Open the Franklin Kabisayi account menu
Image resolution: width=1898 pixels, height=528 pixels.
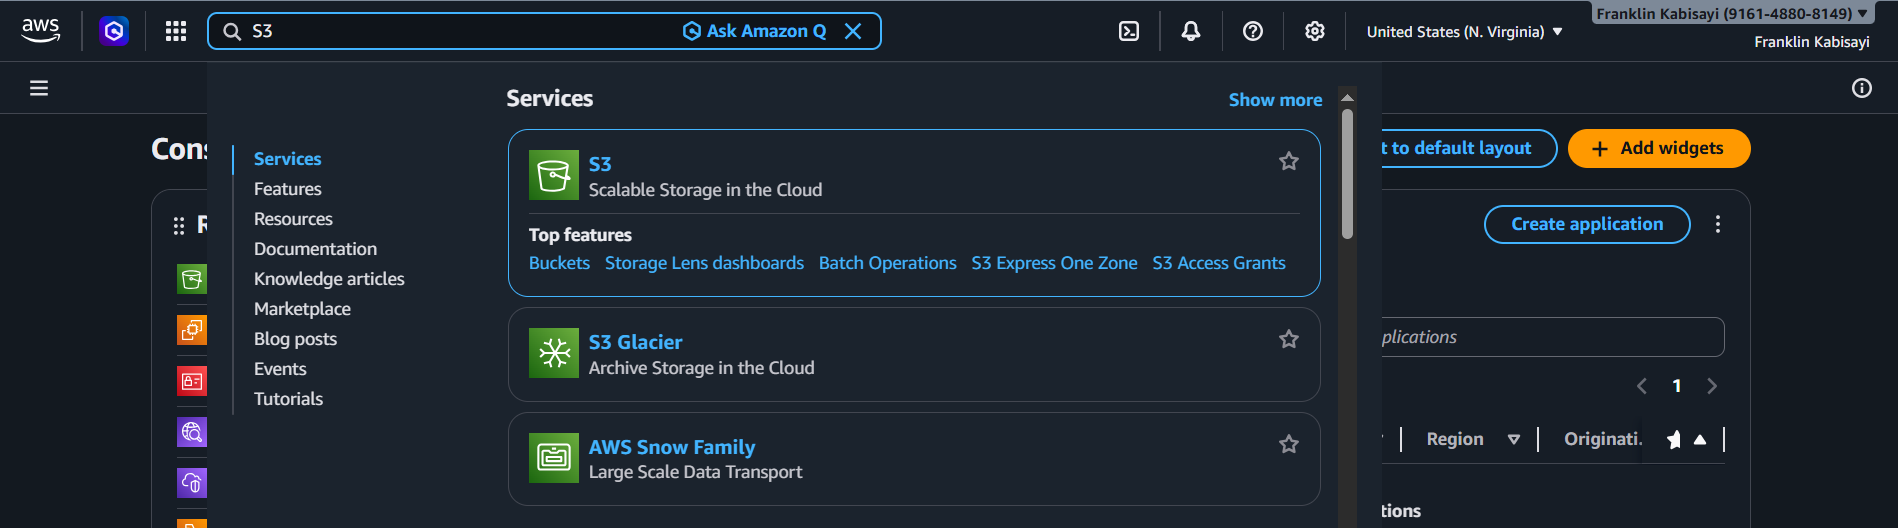1732,14
